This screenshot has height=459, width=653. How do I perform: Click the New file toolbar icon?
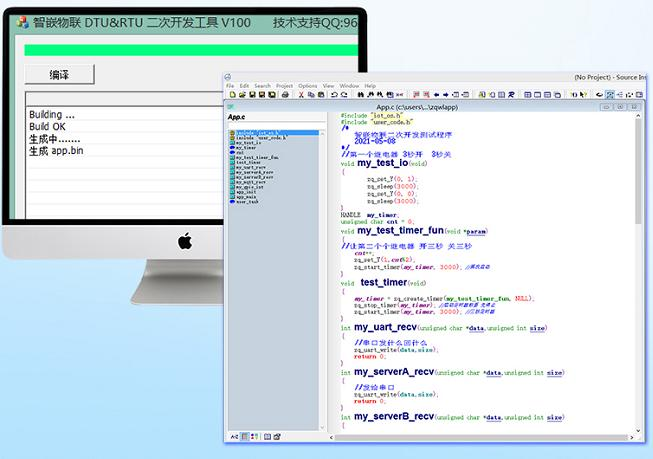(232, 95)
